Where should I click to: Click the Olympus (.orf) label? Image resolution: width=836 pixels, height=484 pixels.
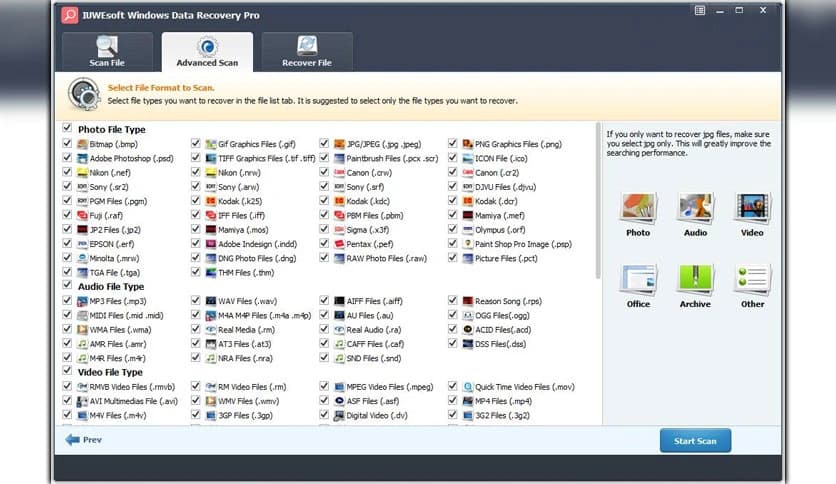tap(500, 230)
